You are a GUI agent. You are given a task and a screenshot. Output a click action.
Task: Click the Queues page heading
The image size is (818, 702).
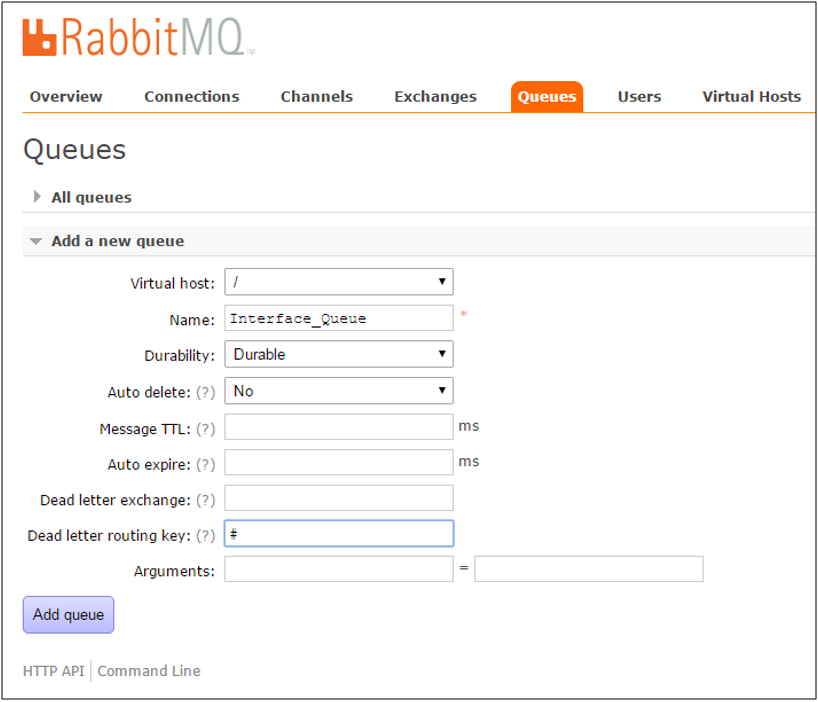75,150
